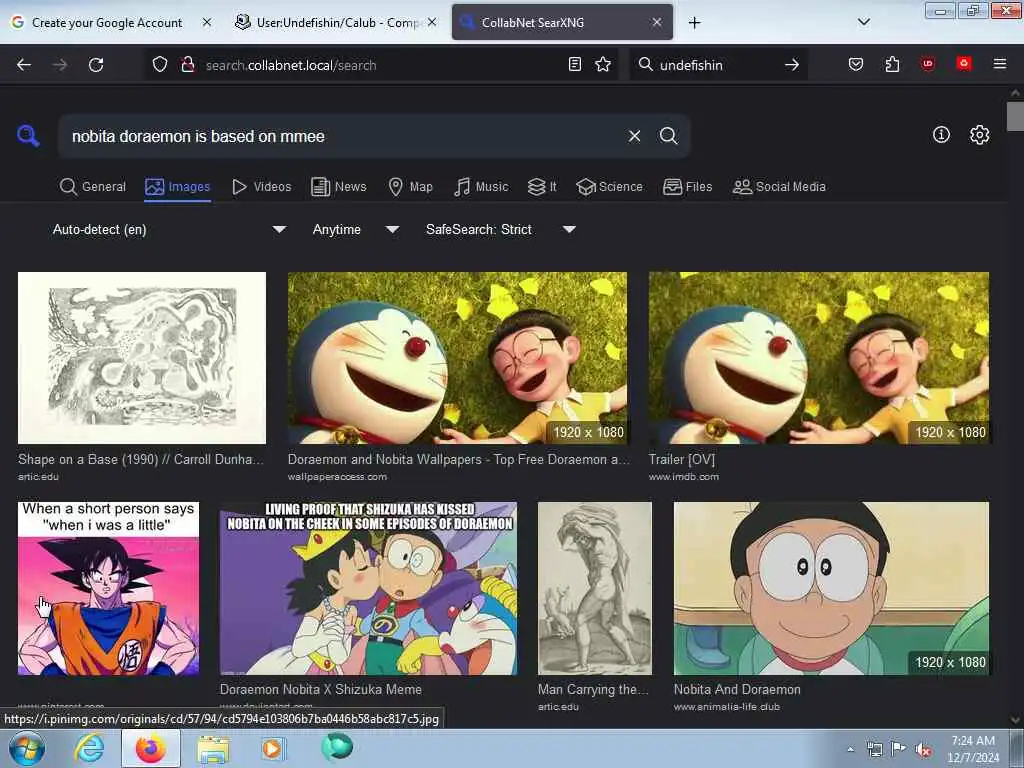Open the uBlock Origin extension icon
Screen dimensions: 1024x768
point(927,64)
